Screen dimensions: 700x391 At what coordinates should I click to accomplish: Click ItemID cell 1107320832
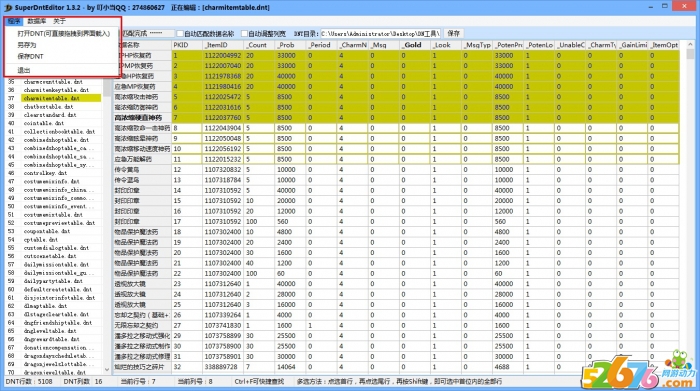pyautogui.click(x=223, y=170)
